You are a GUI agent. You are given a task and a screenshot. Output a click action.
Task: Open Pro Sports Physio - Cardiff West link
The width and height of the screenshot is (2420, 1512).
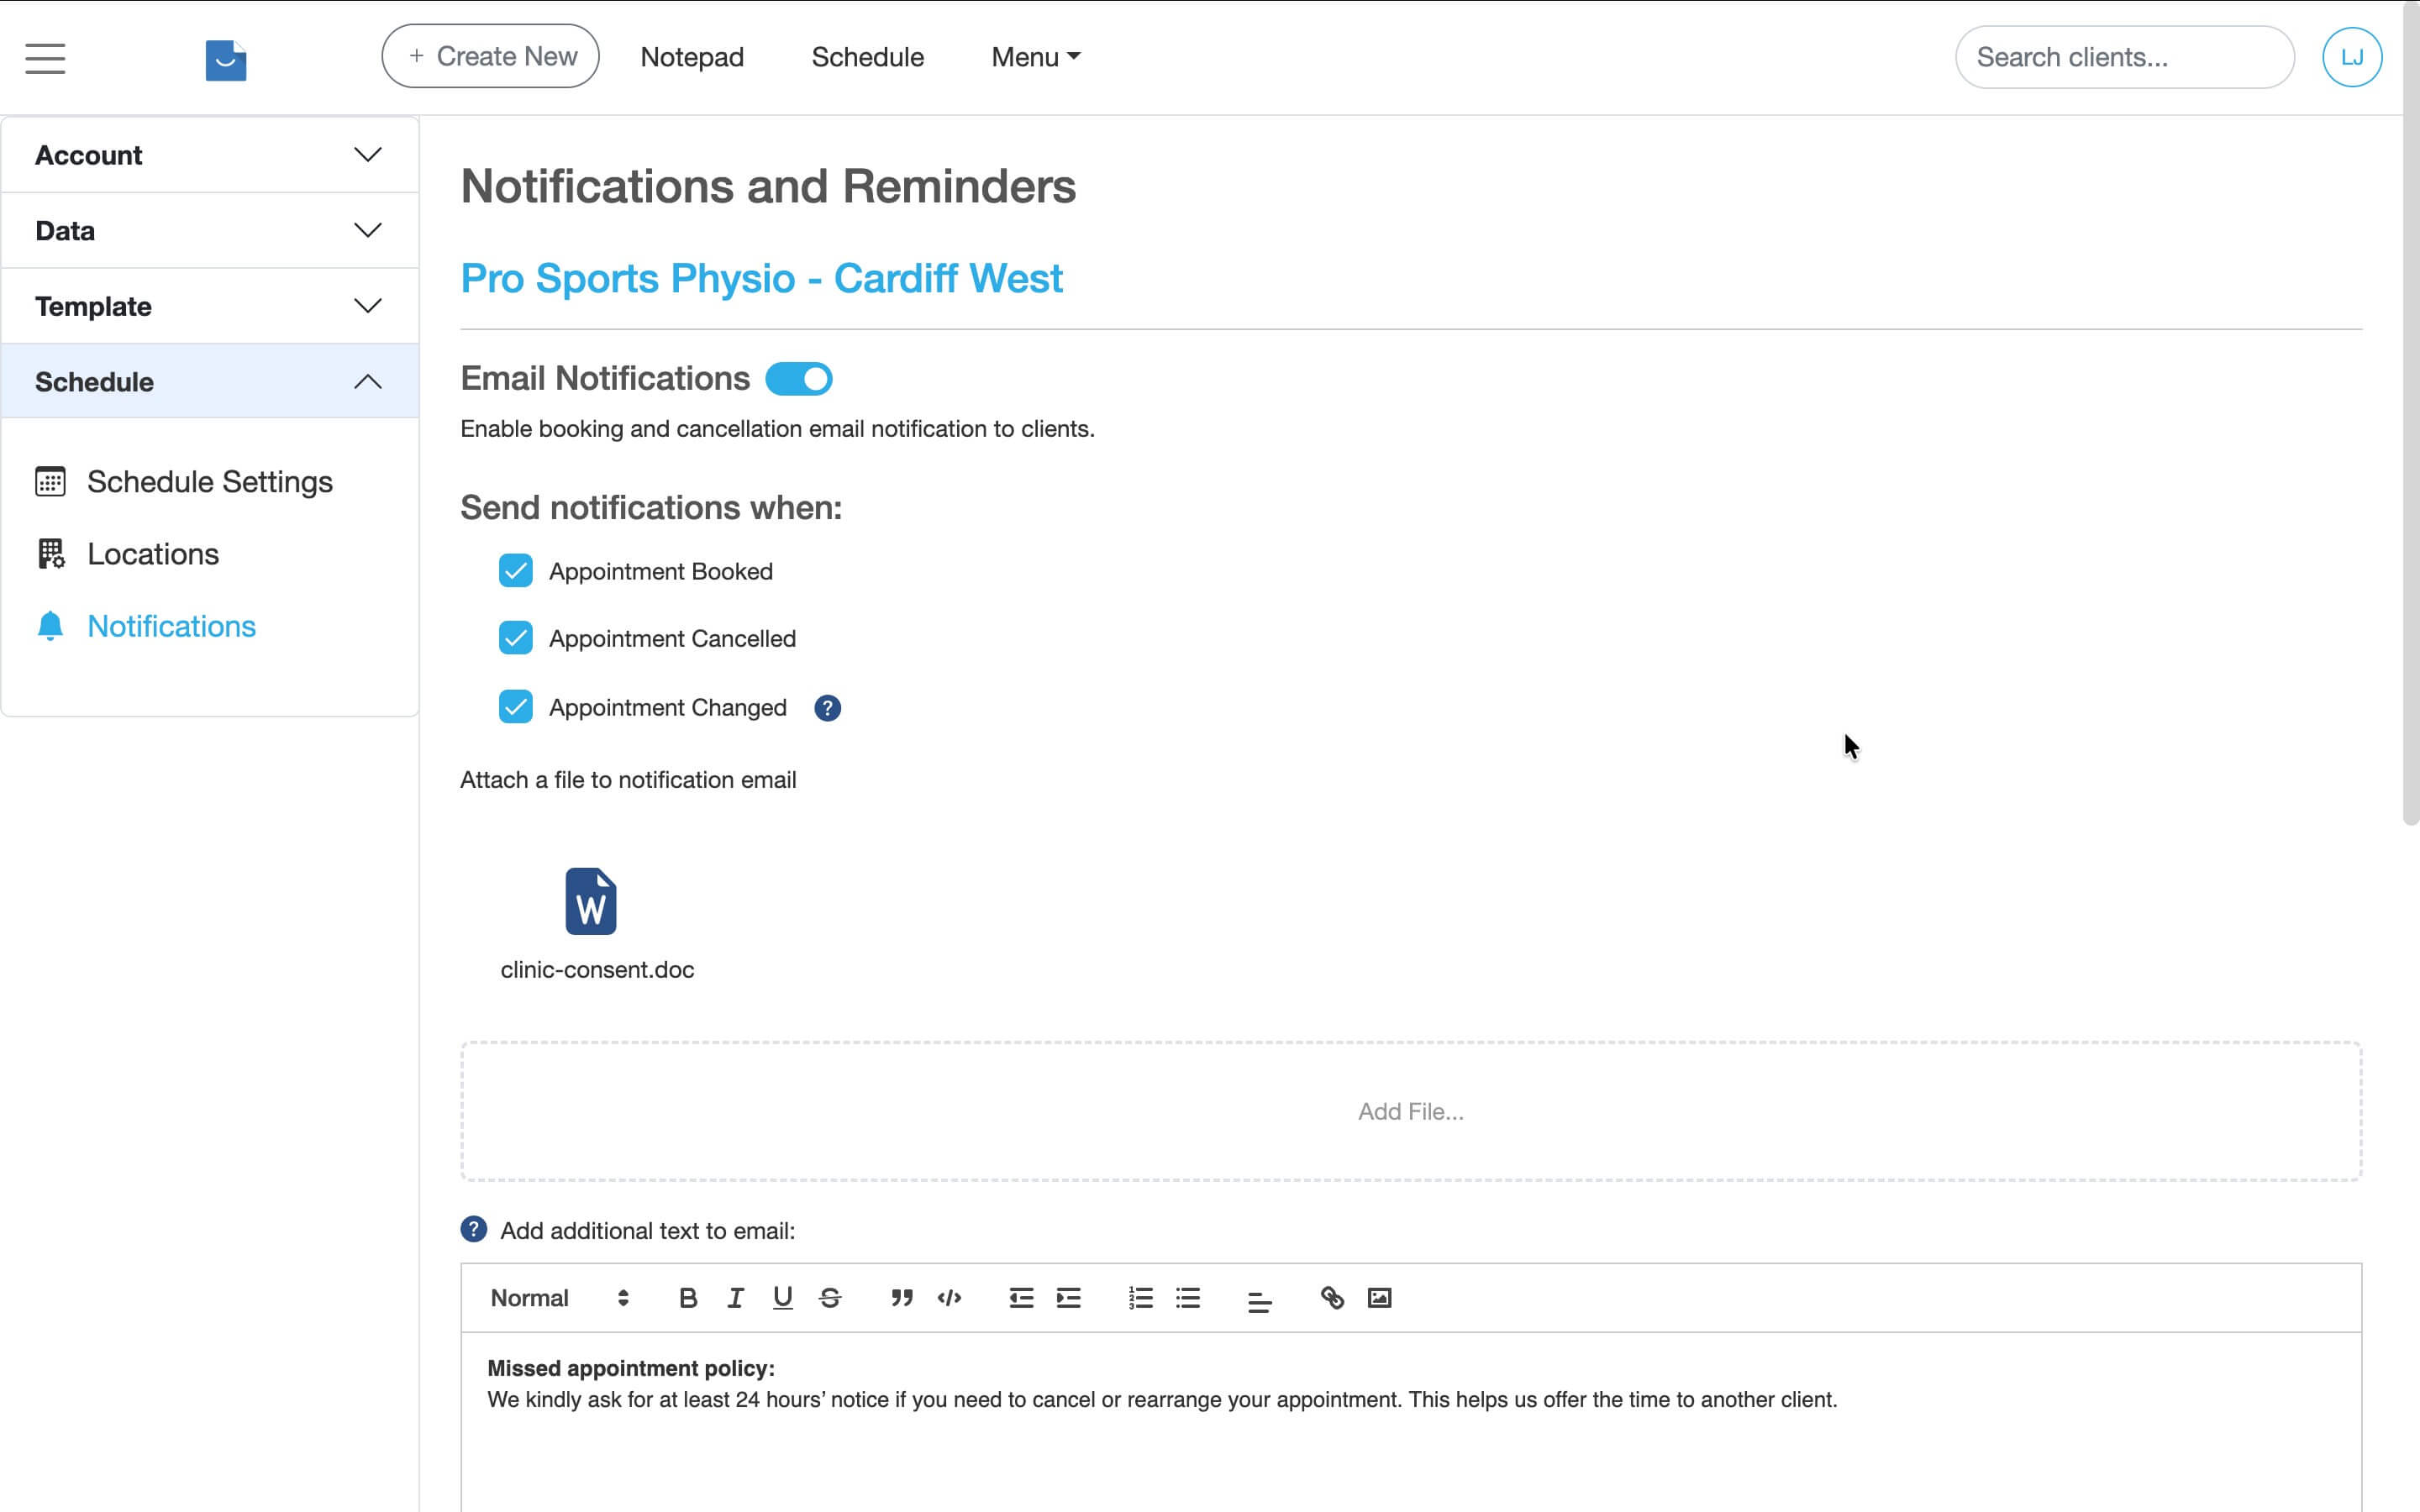[761, 279]
